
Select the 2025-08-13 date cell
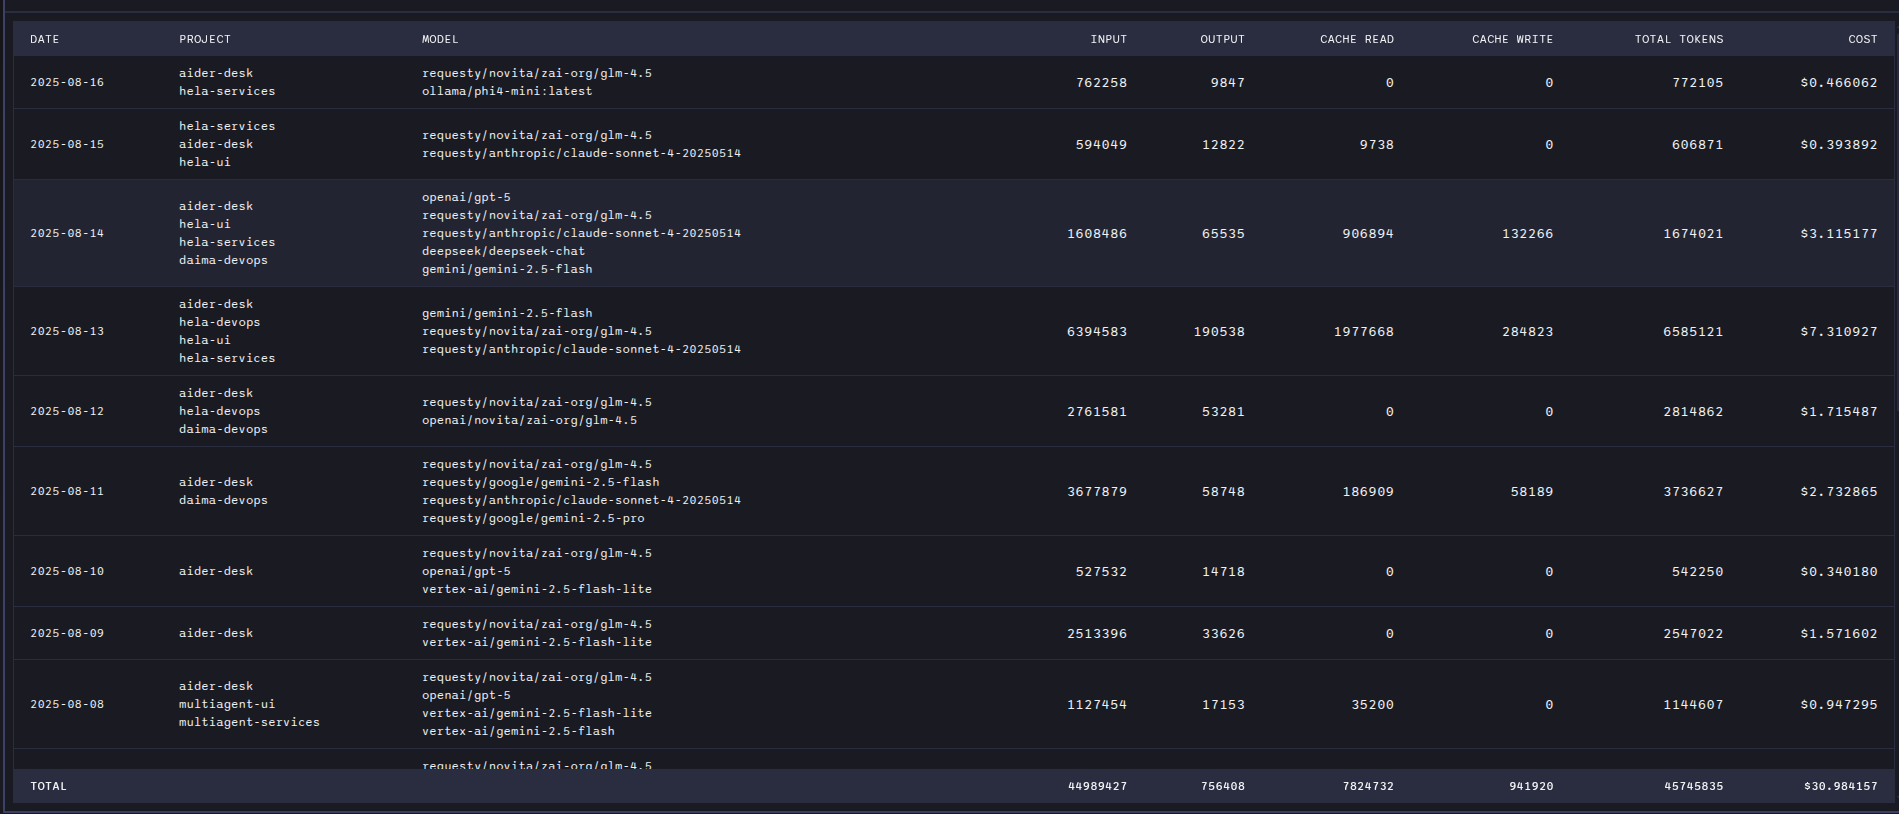[67, 331]
